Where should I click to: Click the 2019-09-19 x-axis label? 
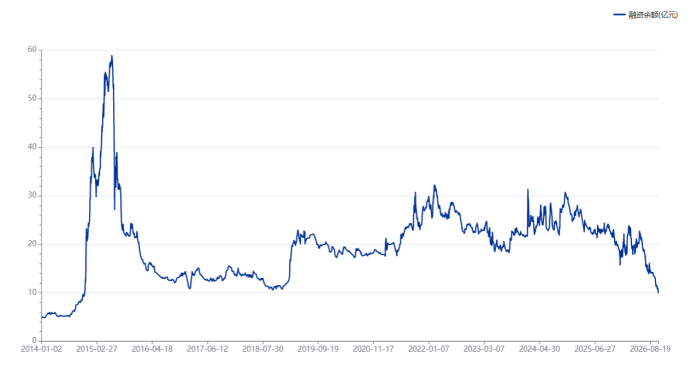click(318, 349)
